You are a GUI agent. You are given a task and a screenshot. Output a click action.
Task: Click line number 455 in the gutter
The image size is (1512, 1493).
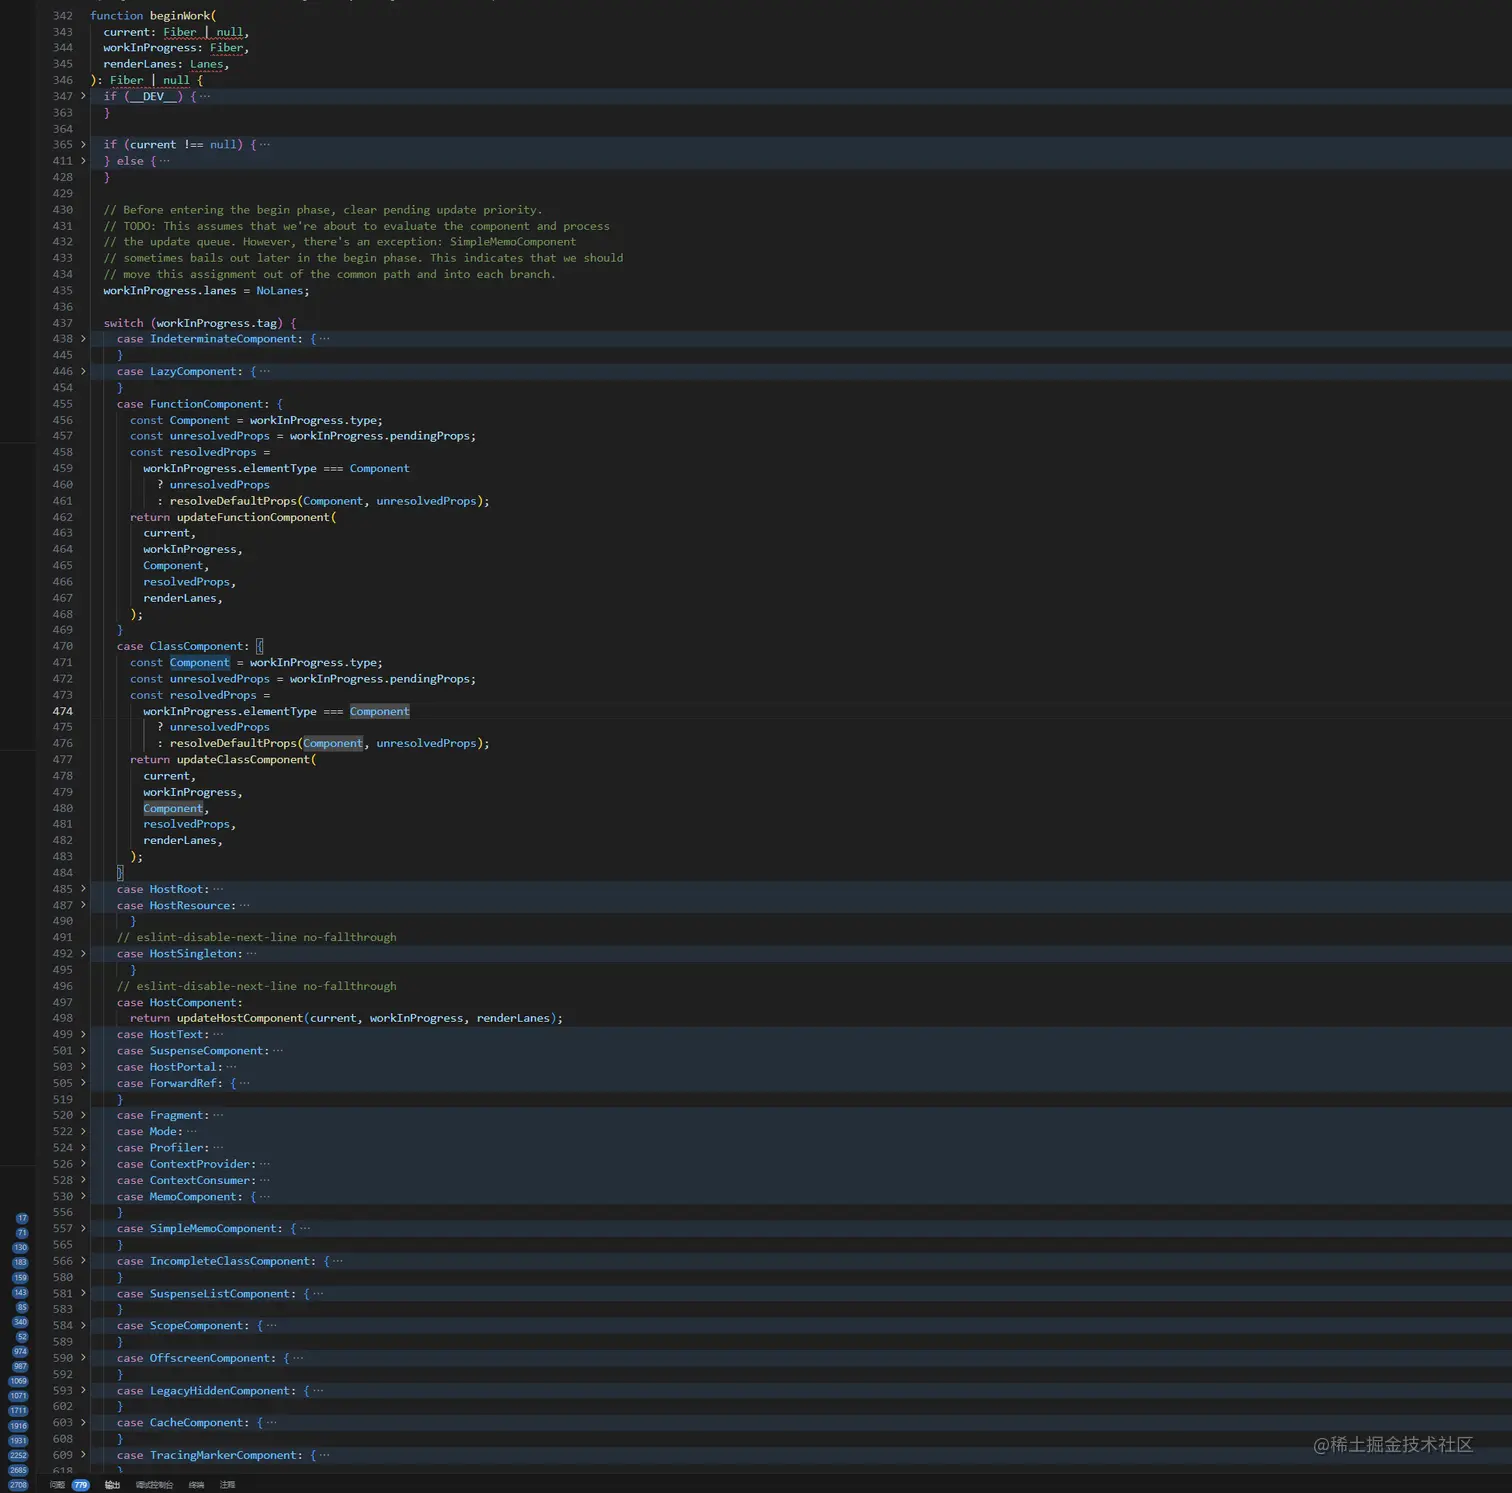62,404
